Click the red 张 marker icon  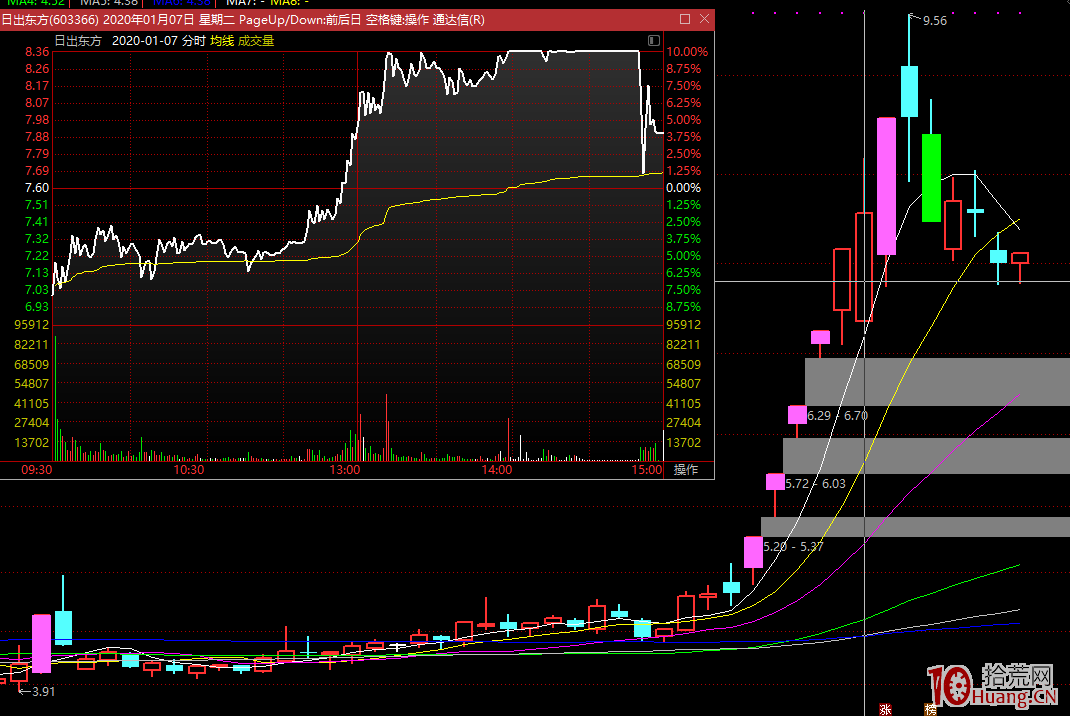(885, 709)
